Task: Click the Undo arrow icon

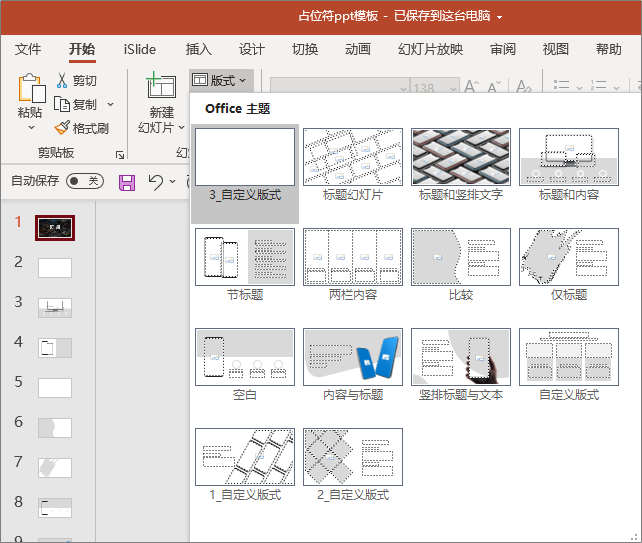Action: (156, 182)
